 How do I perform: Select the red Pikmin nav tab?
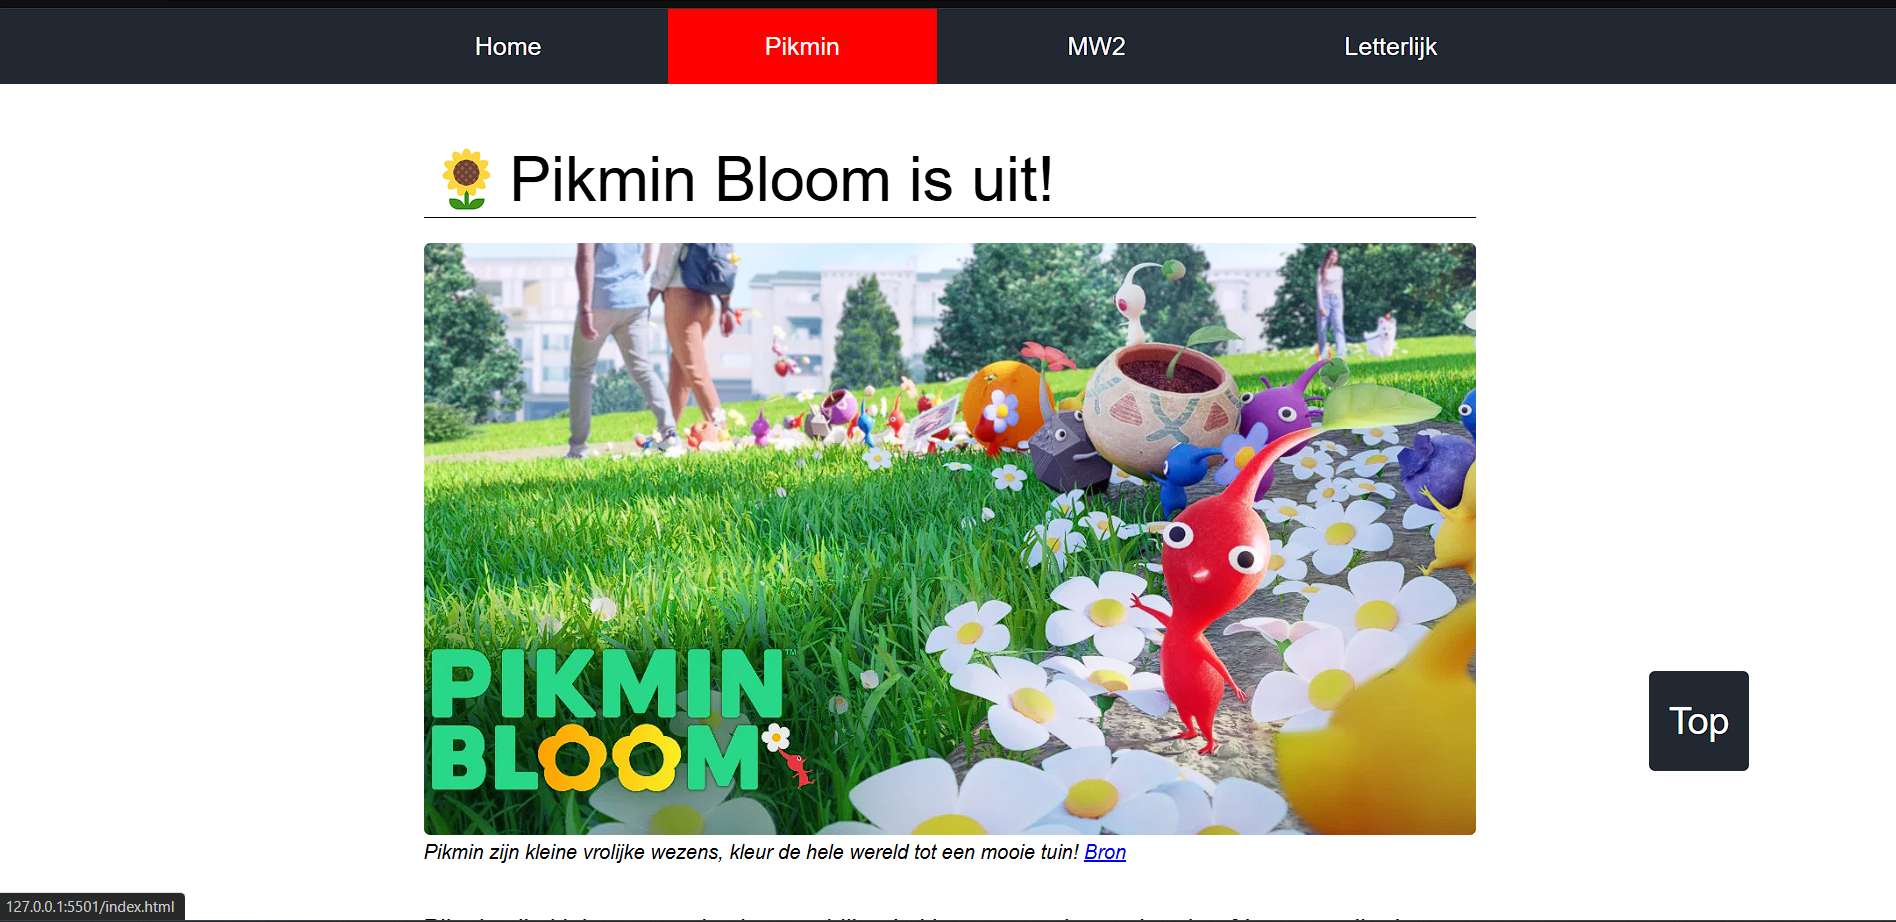click(802, 47)
